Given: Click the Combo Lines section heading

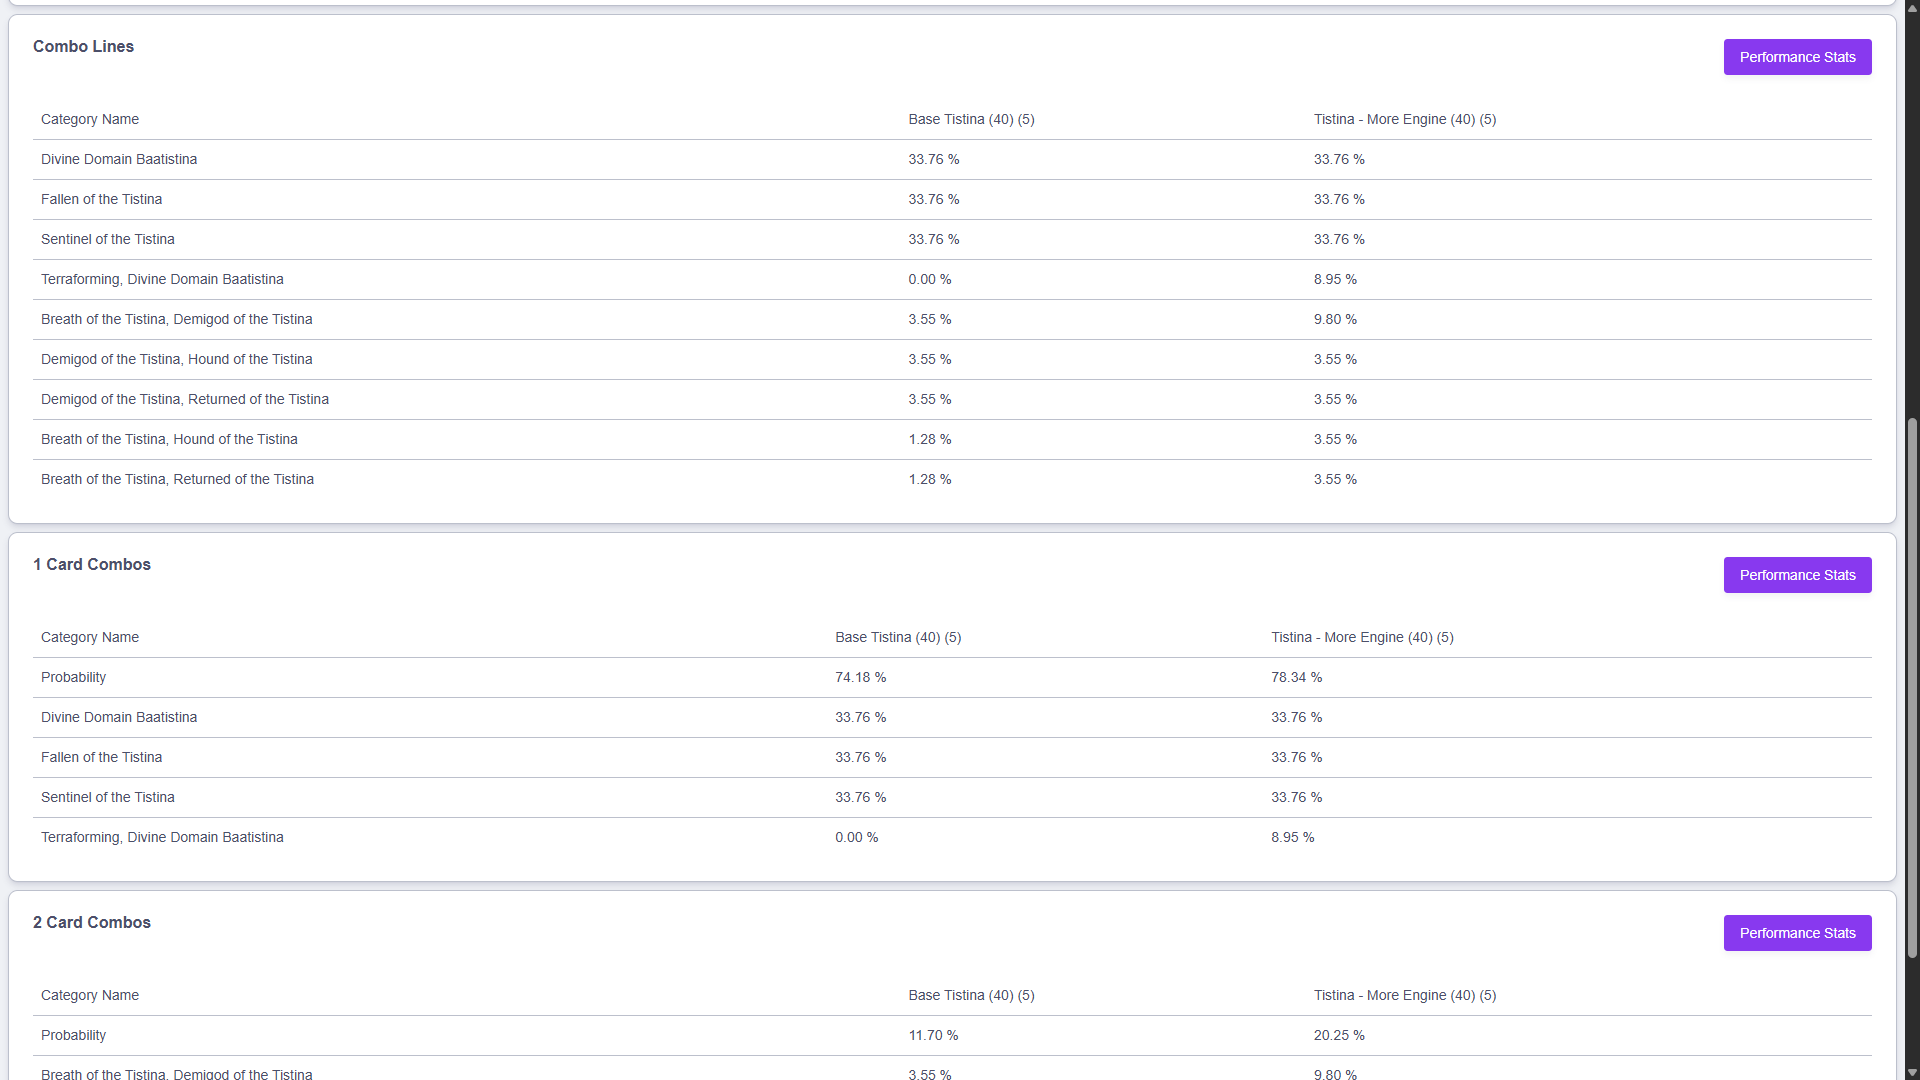Looking at the screenshot, I should coord(83,46).
